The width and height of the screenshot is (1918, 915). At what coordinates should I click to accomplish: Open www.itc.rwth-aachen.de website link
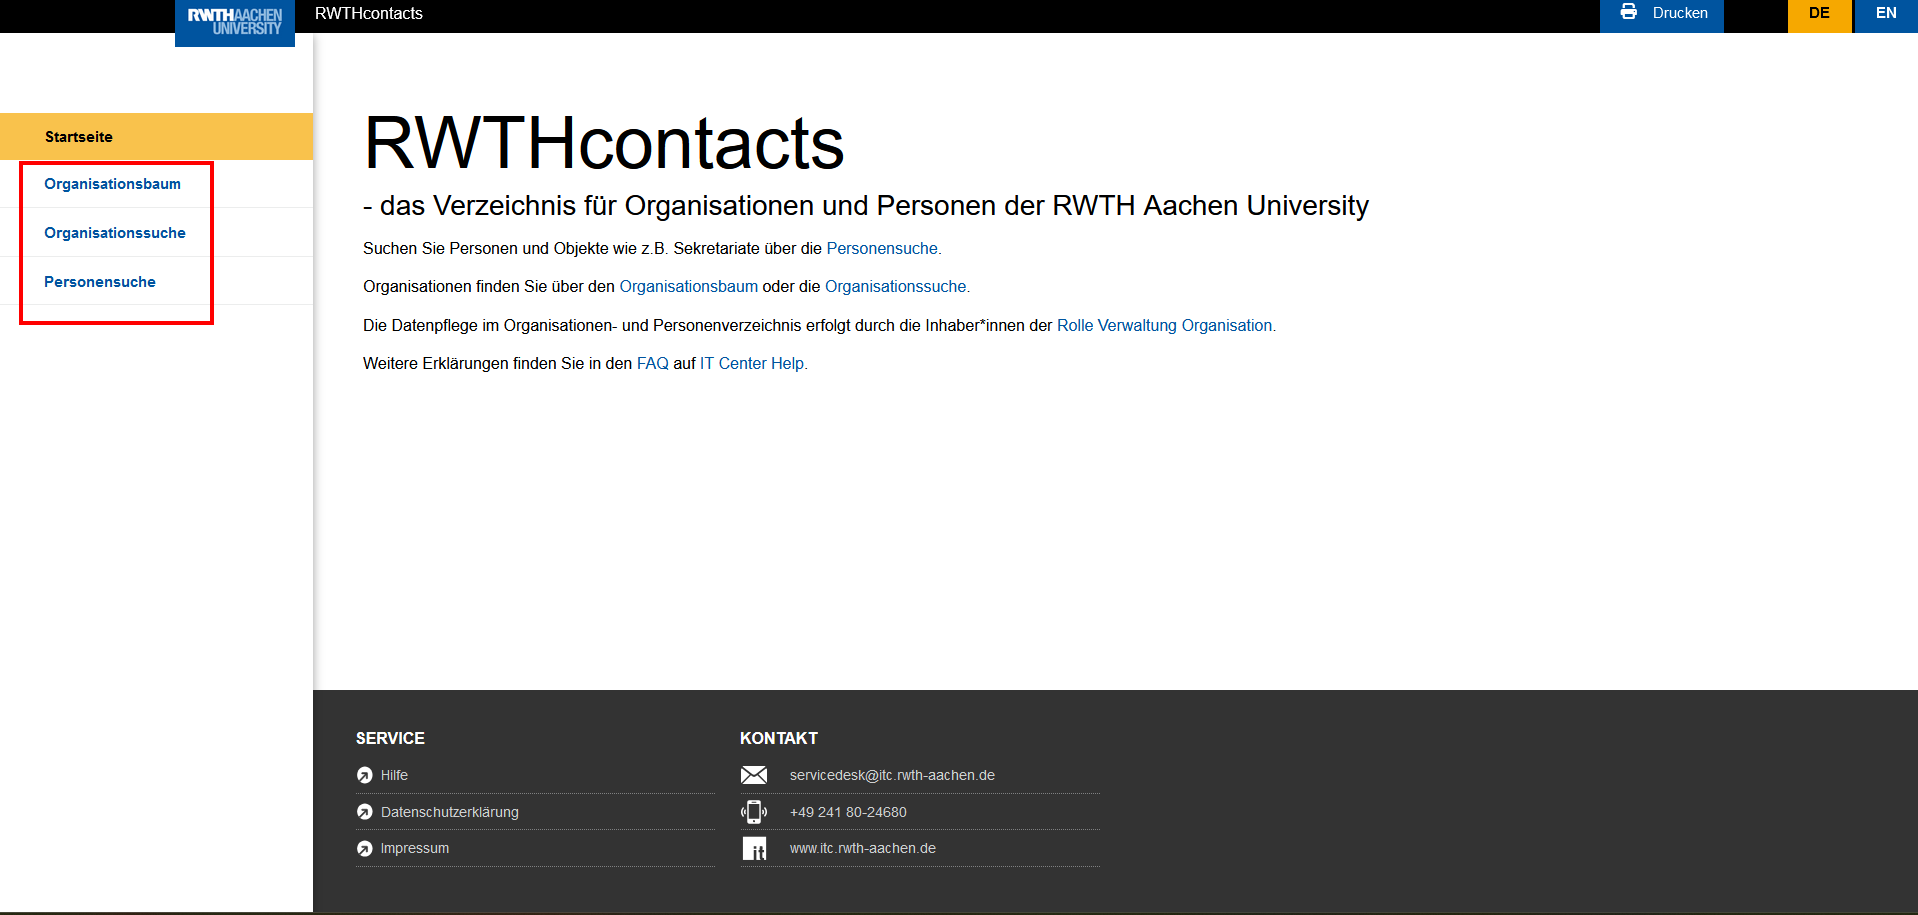coord(863,848)
